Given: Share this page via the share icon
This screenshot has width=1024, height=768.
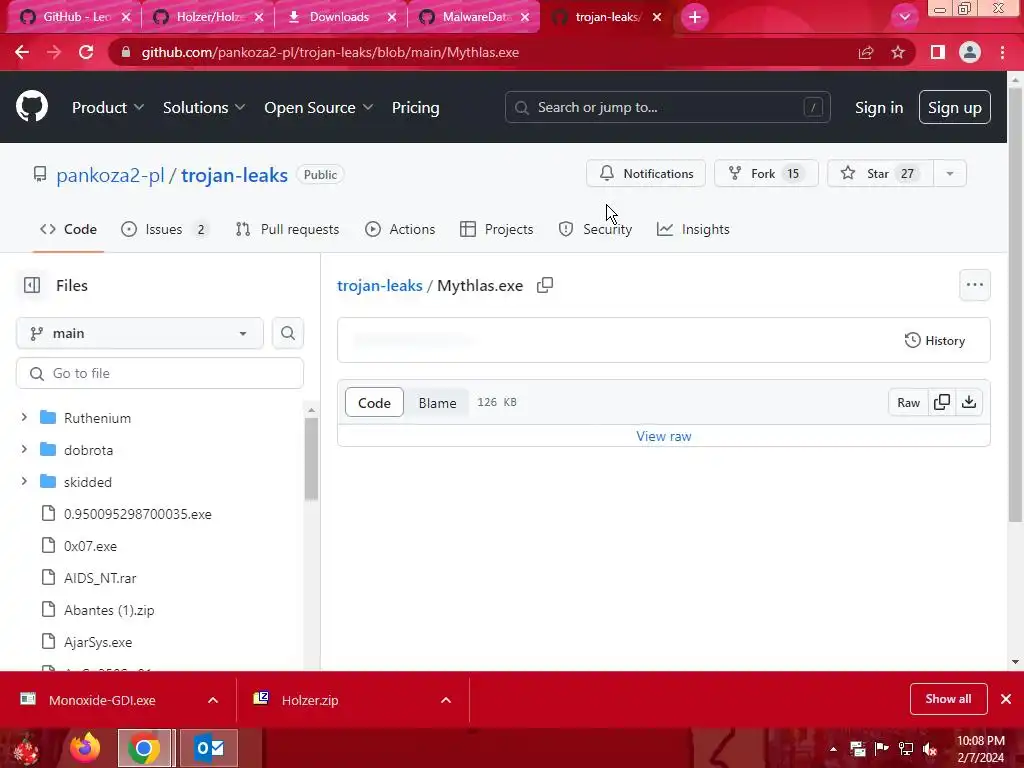Looking at the screenshot, I should (x=866, y=52).
